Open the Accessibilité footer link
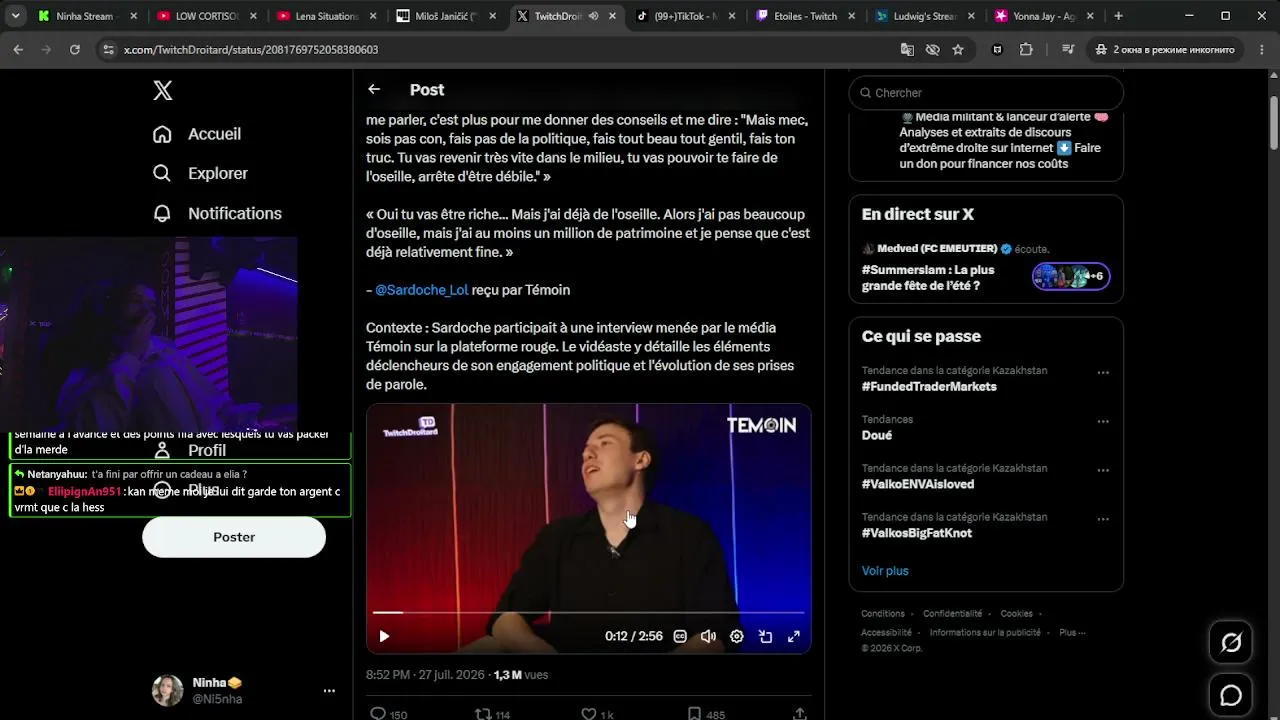This screenshot has width=1280, height=720. pos(886,632)
